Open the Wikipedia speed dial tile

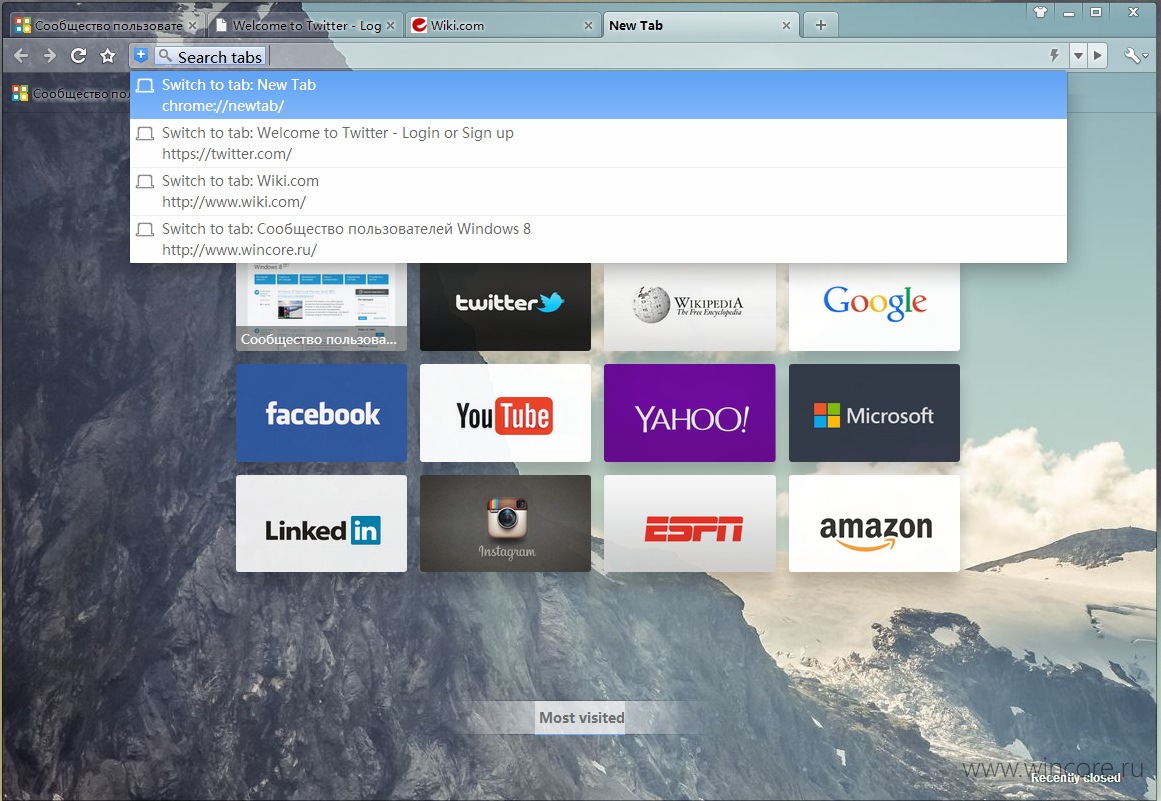(689, 306)
